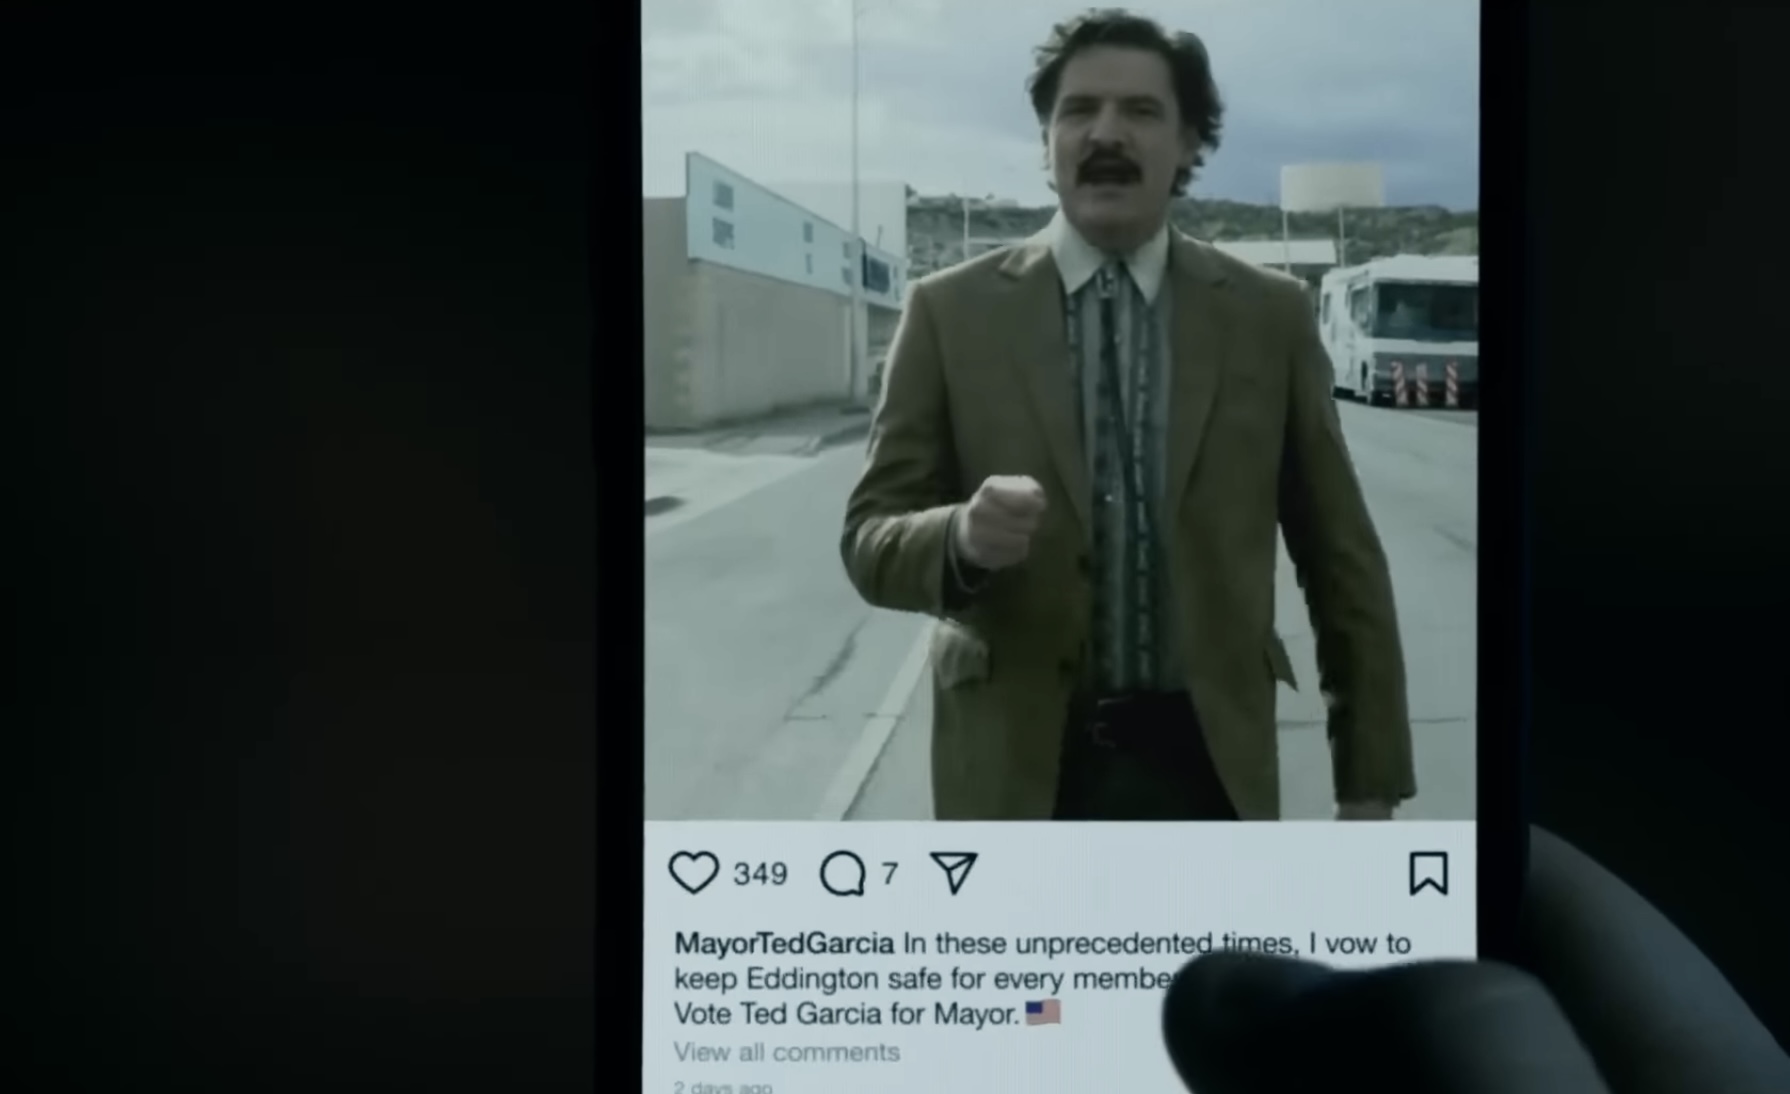Image resolution: width=1790 pixels, height=1094 pixels.
Task: View the 349 likes count
Action: 760,874
